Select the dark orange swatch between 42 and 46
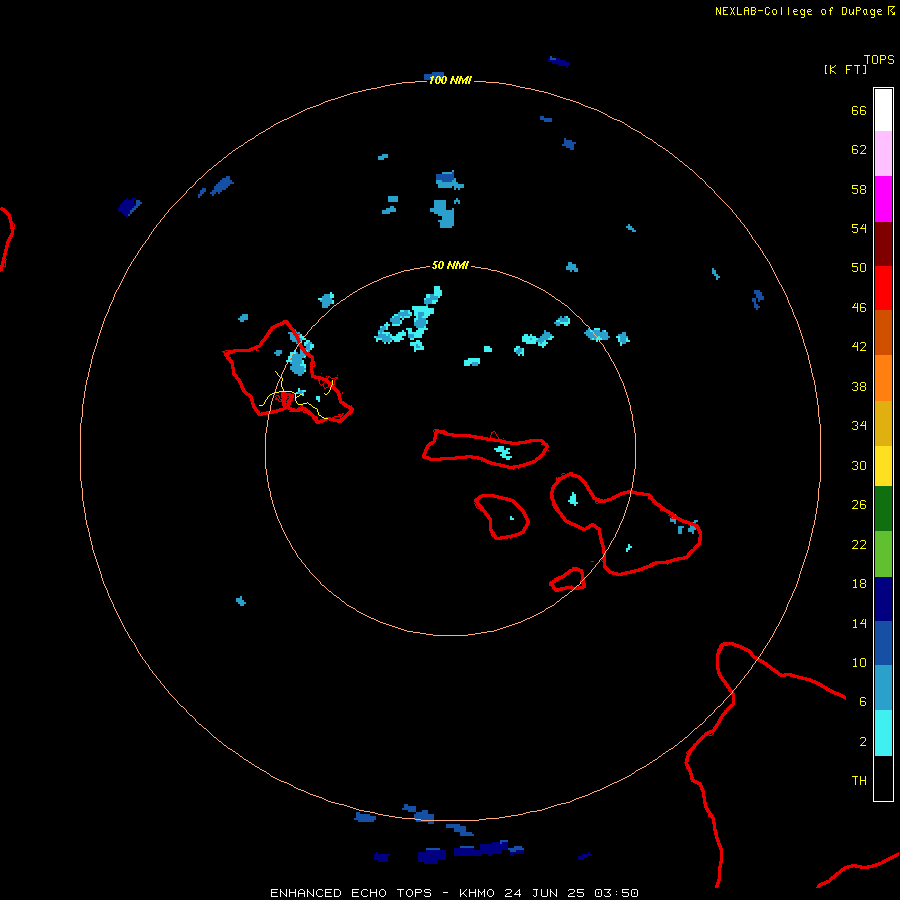900x900 pixels. 883,332
